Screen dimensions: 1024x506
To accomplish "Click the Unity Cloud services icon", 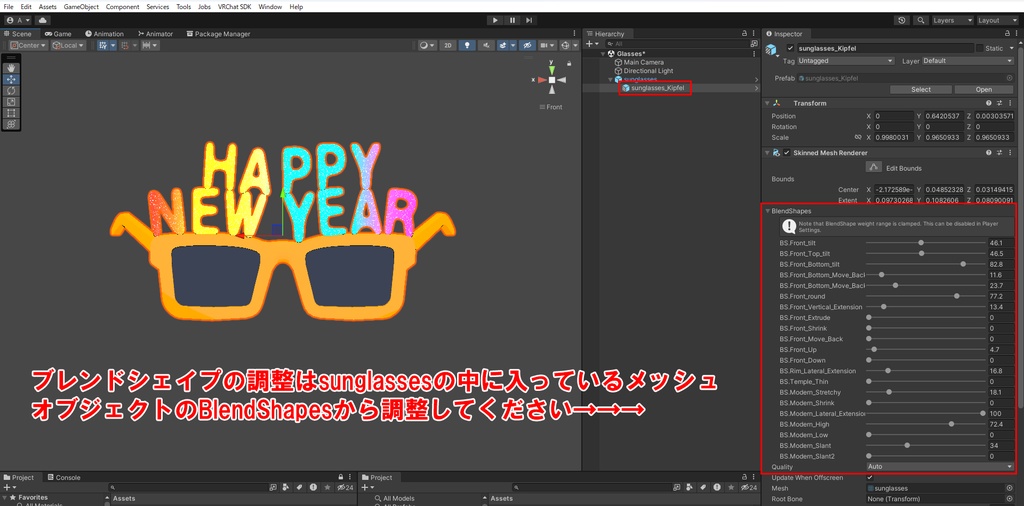I will click(x=43, y=20).
